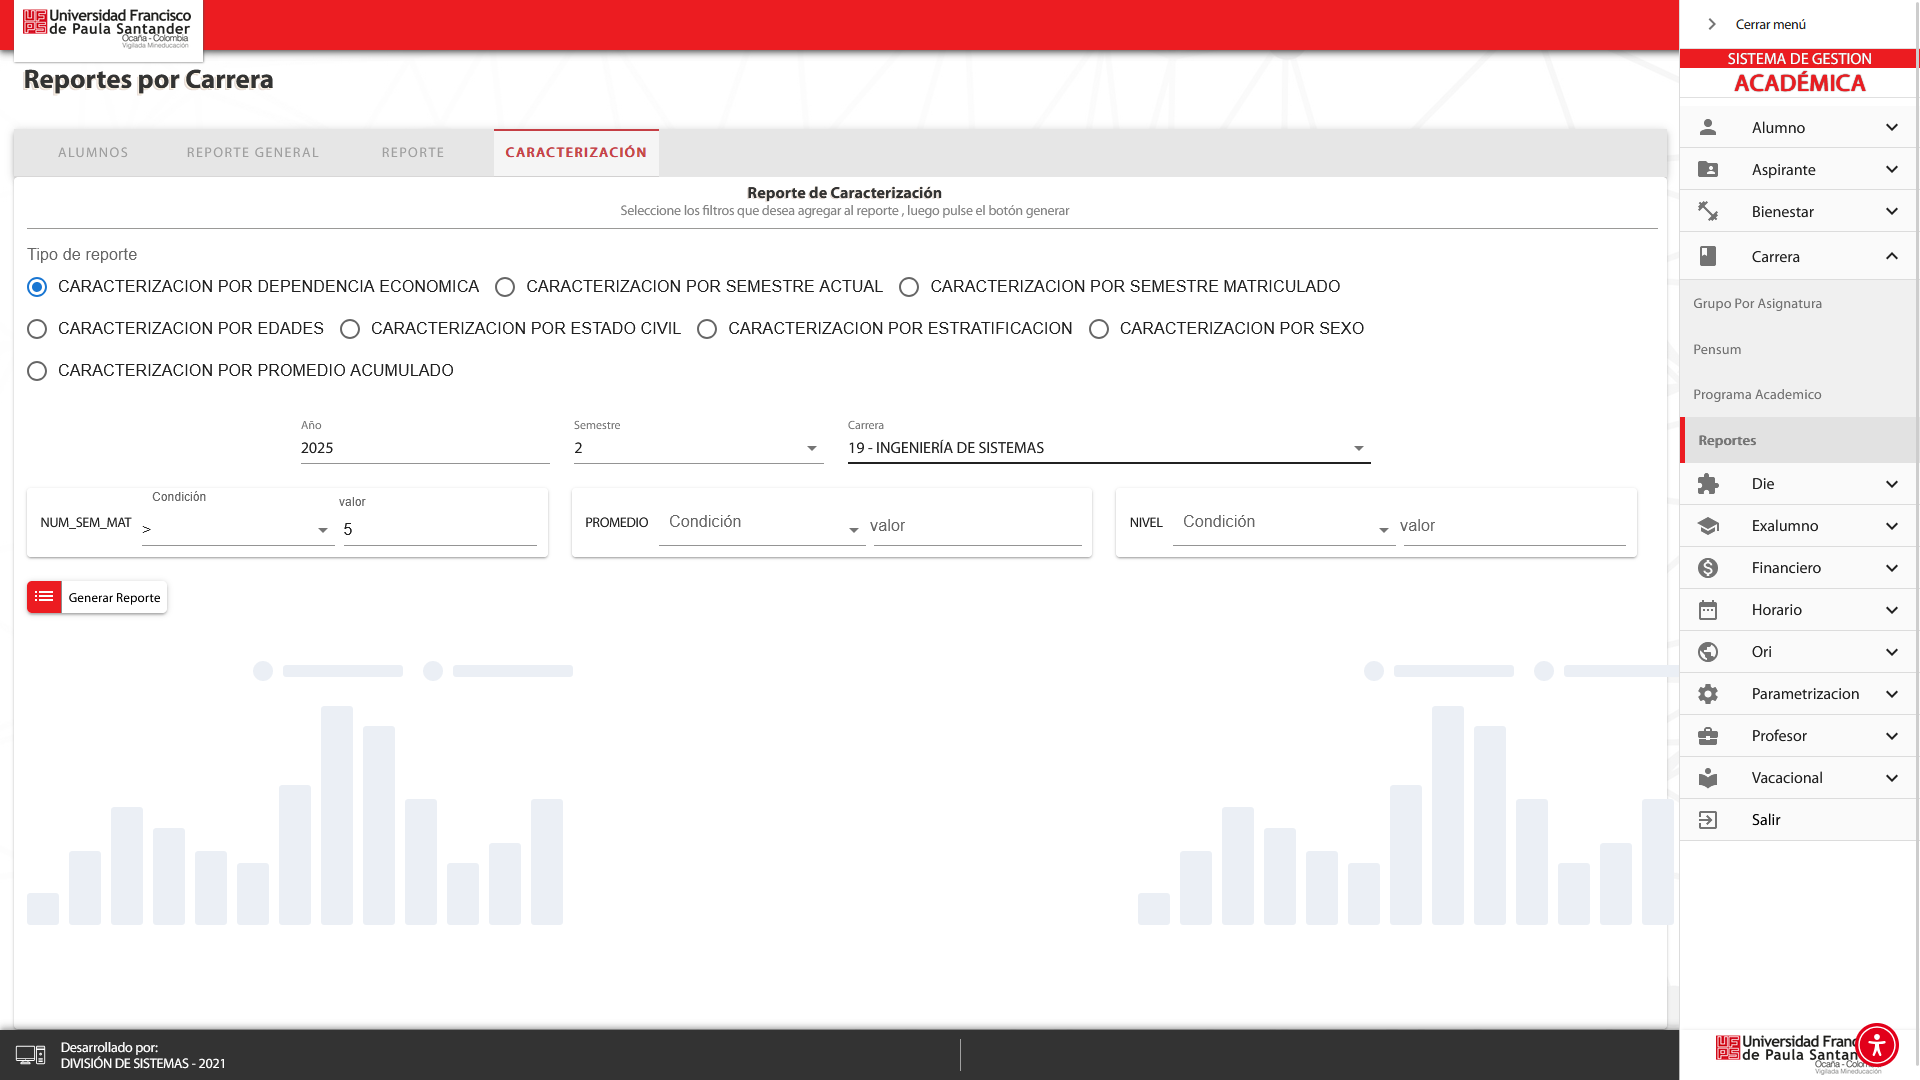Select Caracterizacion por Edades radio button
The width and height of the screenshot is (1920, 1080).
coord(37,329)
